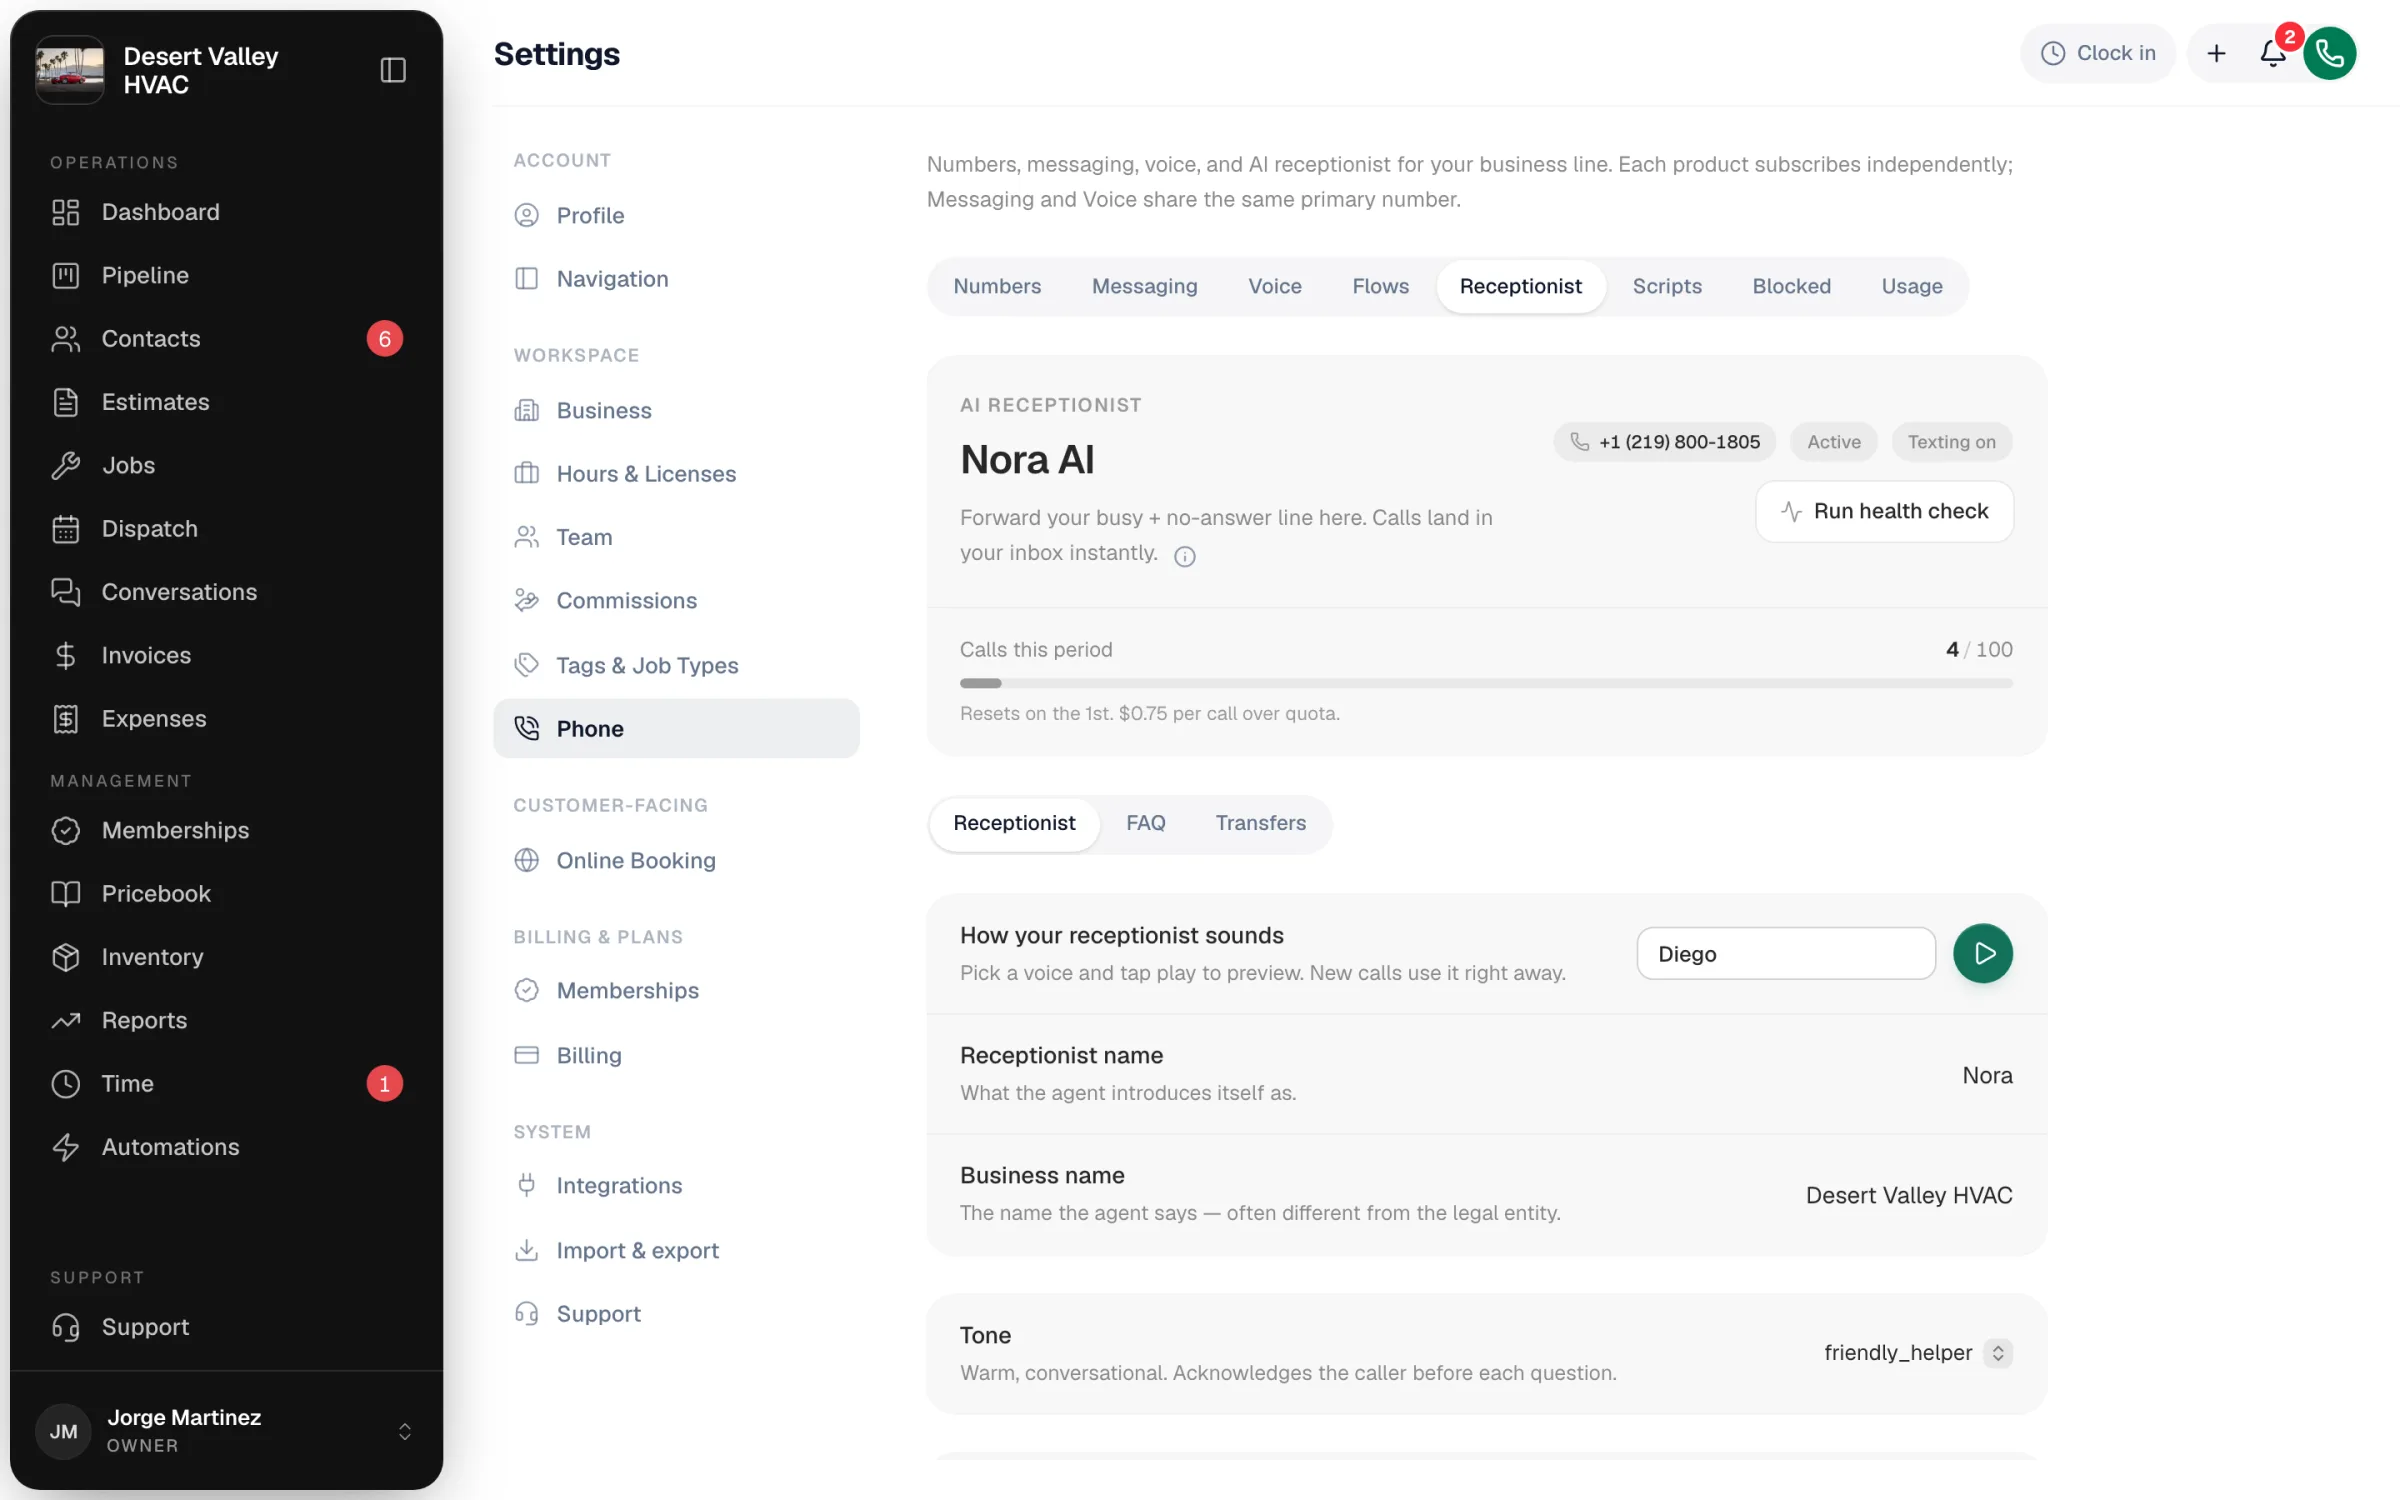Image resolution: width=2400 pixels, height=1500 pixels.
Task: Open Dispatch calendar item
Action: pos(226,529)
